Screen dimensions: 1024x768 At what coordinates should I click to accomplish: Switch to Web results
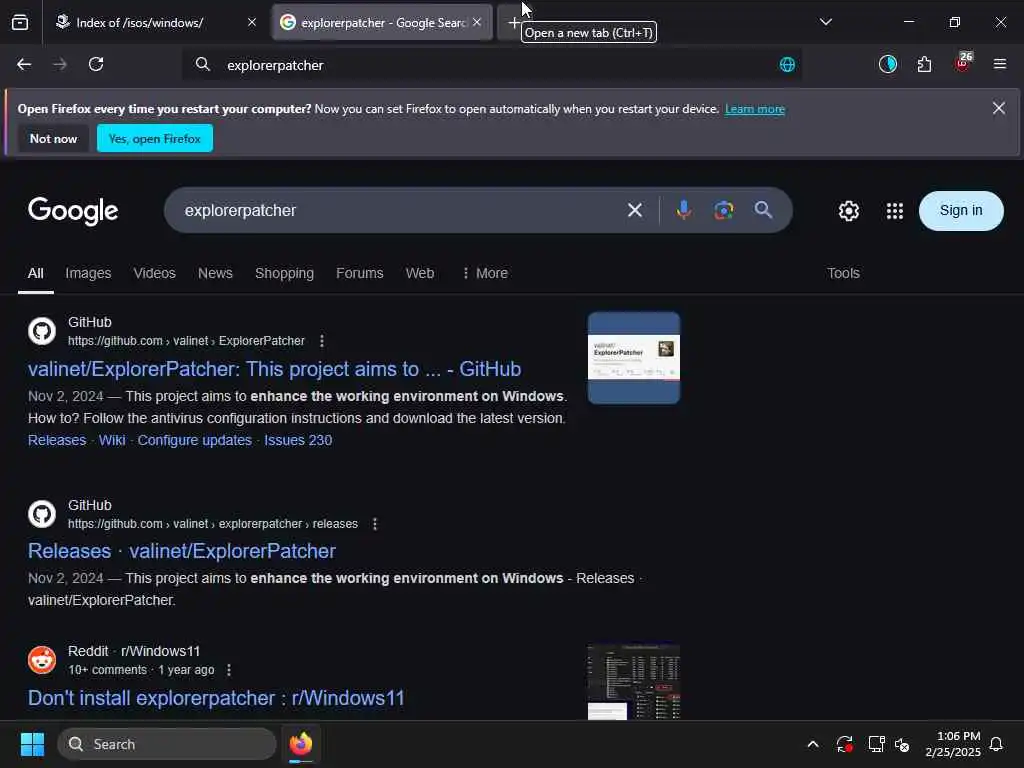pos(419,274)
